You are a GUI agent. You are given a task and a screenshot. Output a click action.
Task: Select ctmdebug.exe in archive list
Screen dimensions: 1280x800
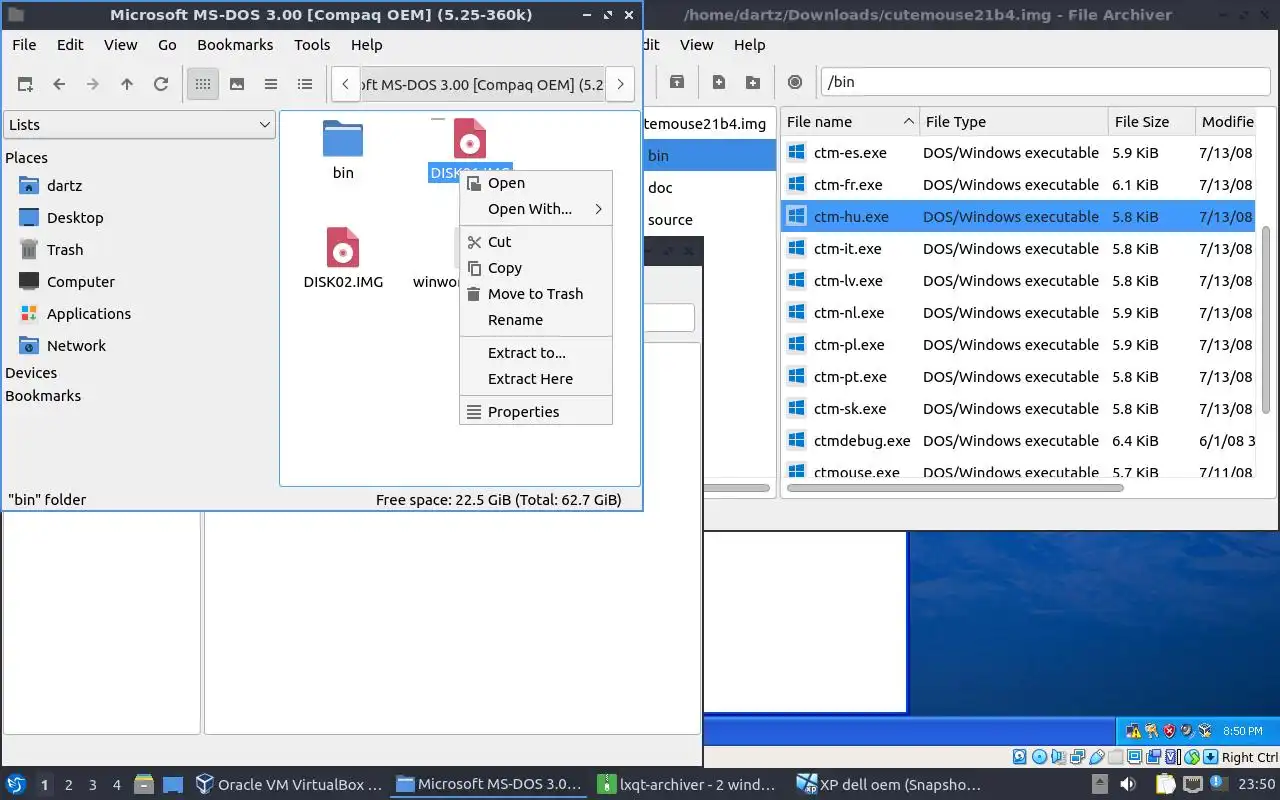pyautogui.click(x=1018, y=441)
